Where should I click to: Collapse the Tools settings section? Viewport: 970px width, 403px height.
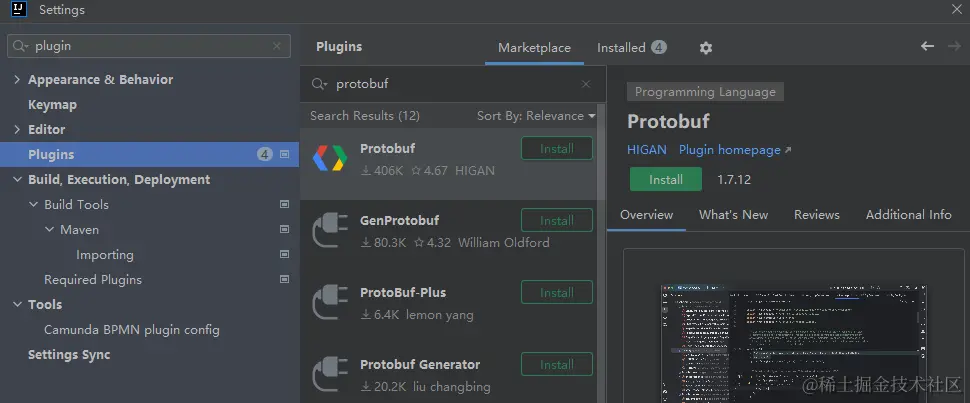[17, 305]
